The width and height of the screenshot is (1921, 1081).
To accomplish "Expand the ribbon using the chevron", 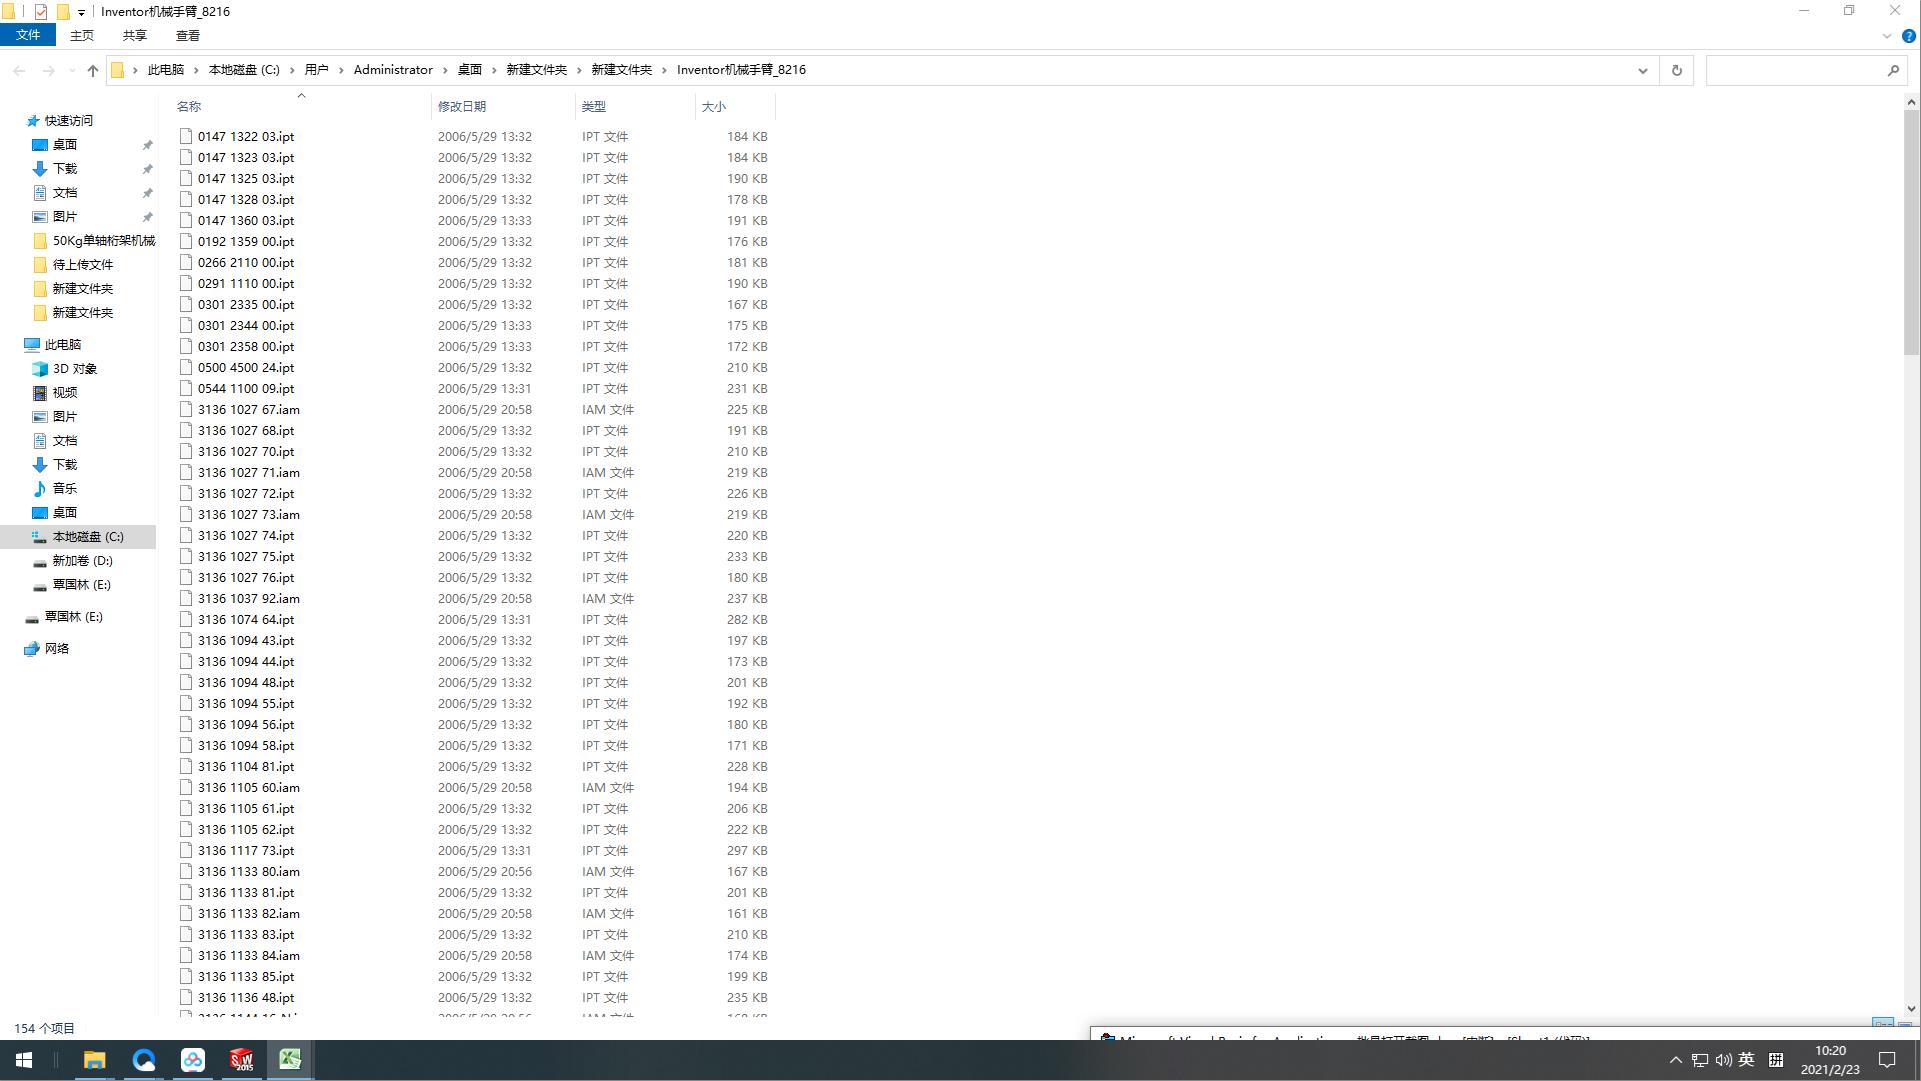I will click(1887, 36).
